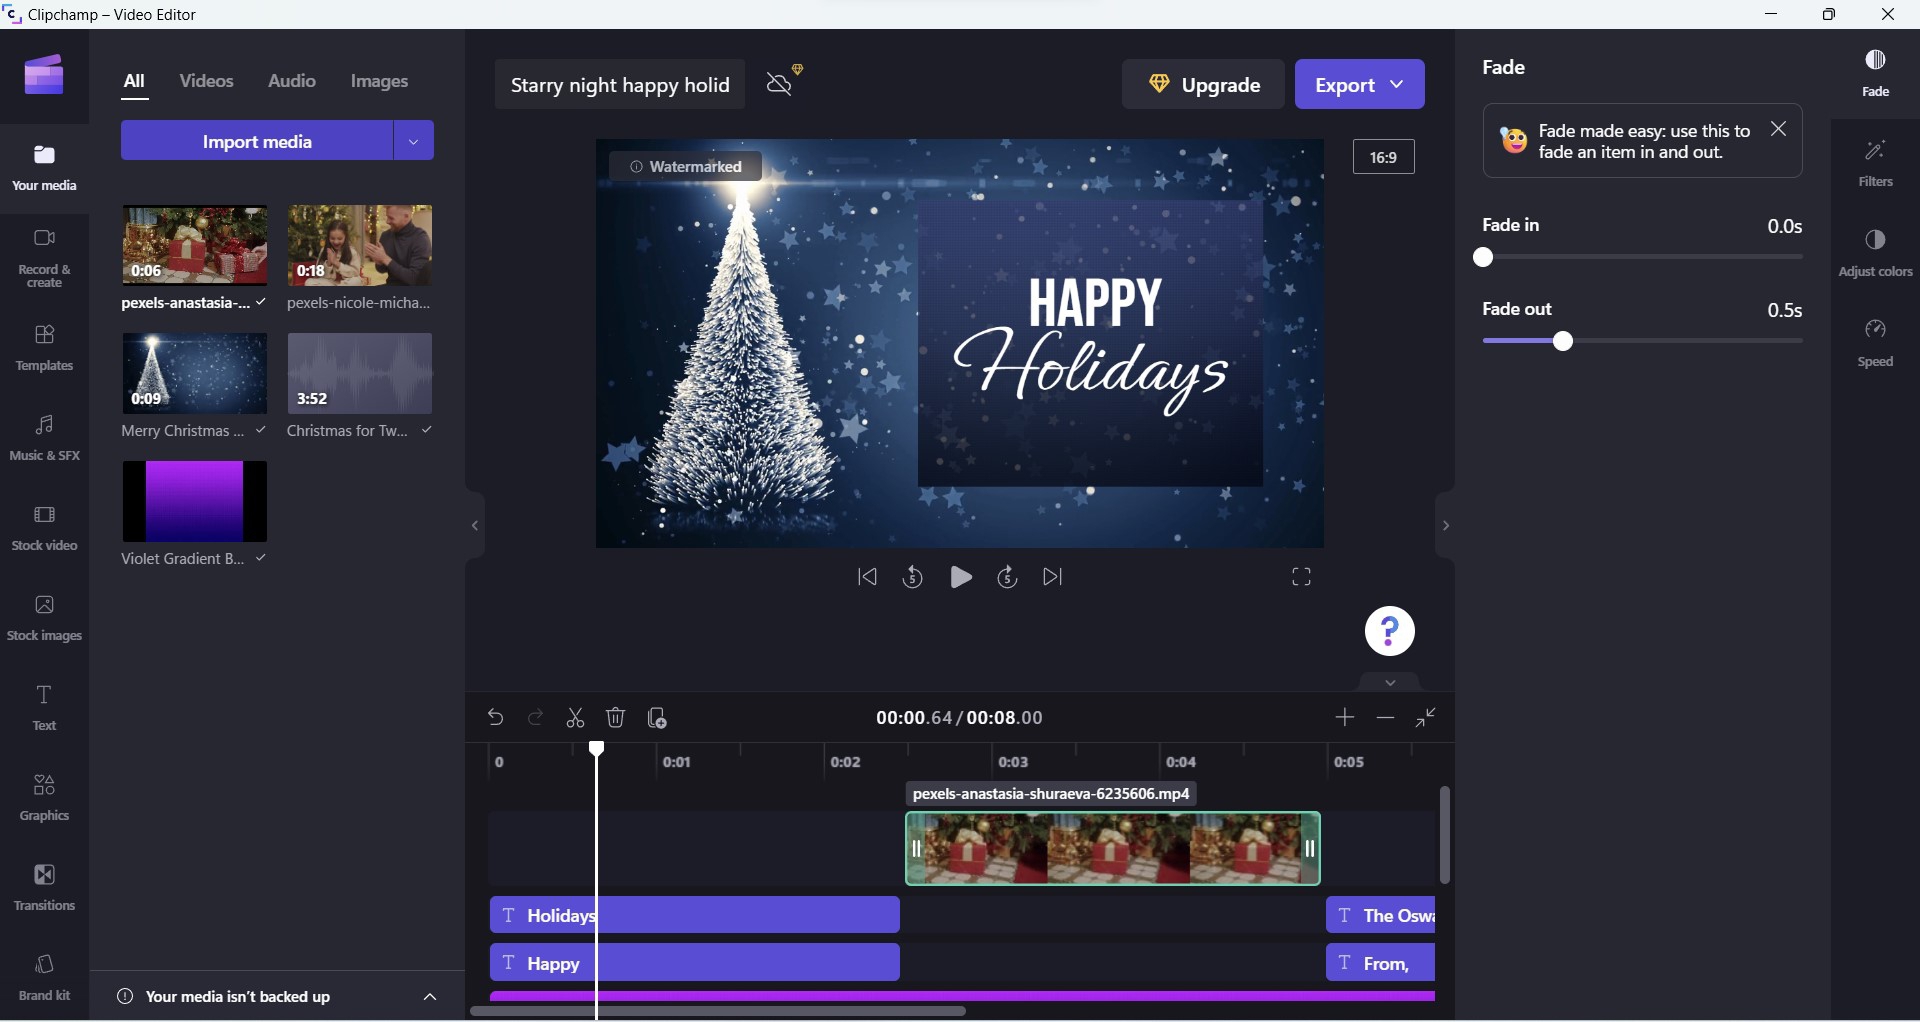This screenshot has width=1920, height=1022.
Task: Undo the last edit in timeline
Action: click(495, 717)
